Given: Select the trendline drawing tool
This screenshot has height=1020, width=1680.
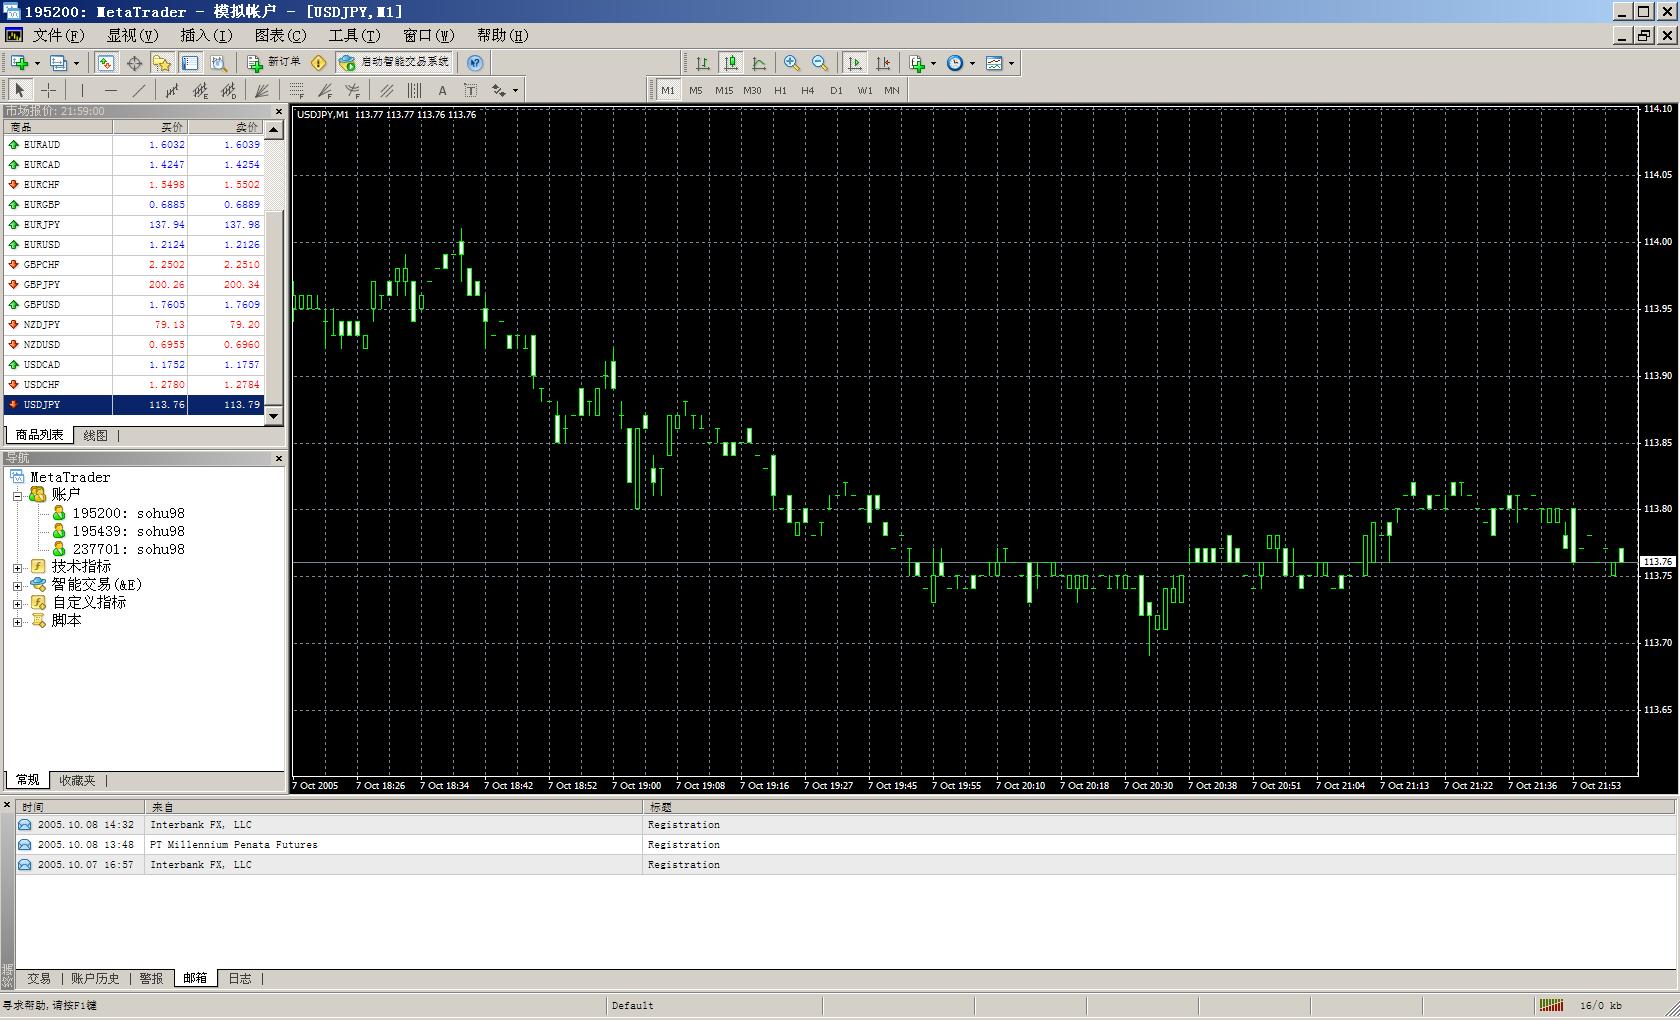Looking at the screenshot, I should 139,90.
